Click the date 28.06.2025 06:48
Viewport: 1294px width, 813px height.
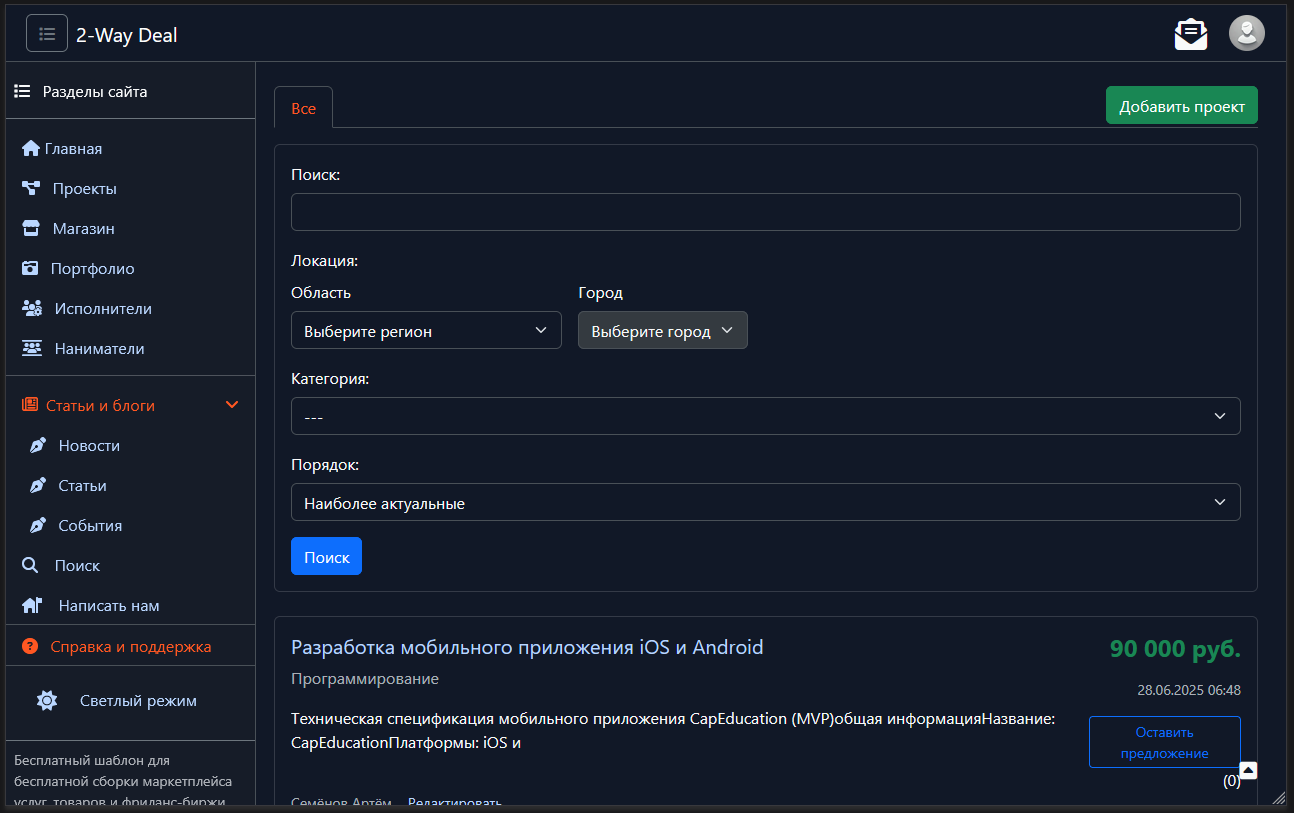click(x=1189, y=690)
